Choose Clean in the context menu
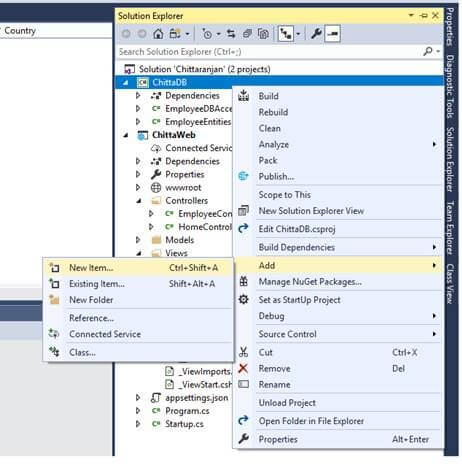462x473 pixels. (x=269, y=128)
